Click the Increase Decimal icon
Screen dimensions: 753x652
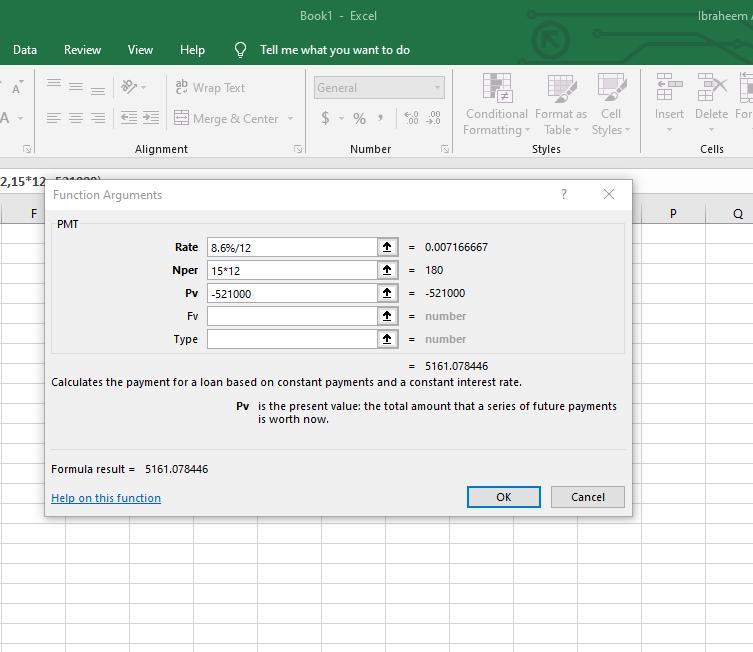[411, 118]
